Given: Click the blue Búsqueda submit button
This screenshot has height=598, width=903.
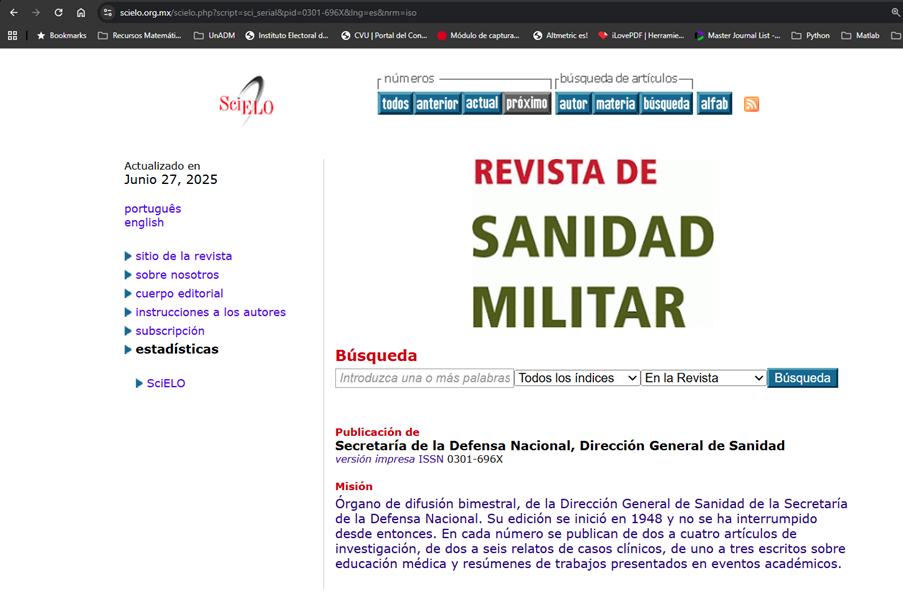Looking at the screenshot, I should click(802, 378).
